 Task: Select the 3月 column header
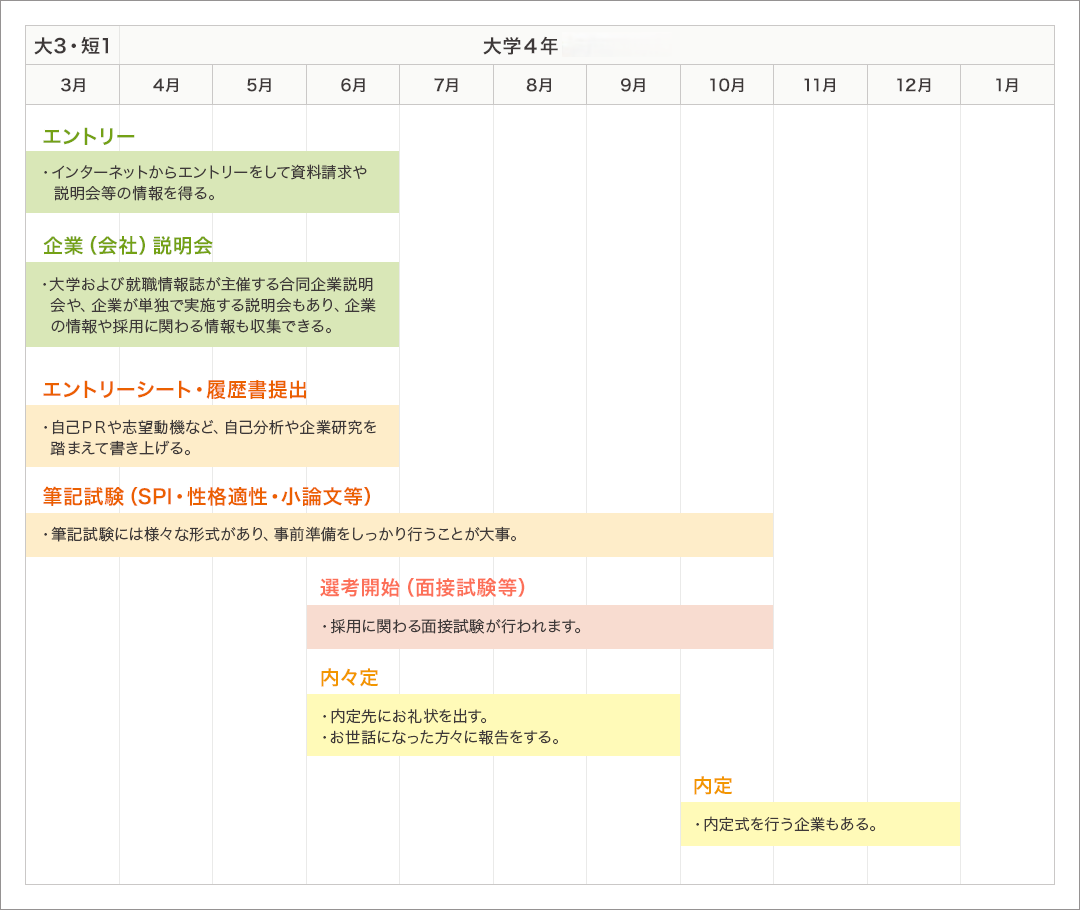(70, 84)
